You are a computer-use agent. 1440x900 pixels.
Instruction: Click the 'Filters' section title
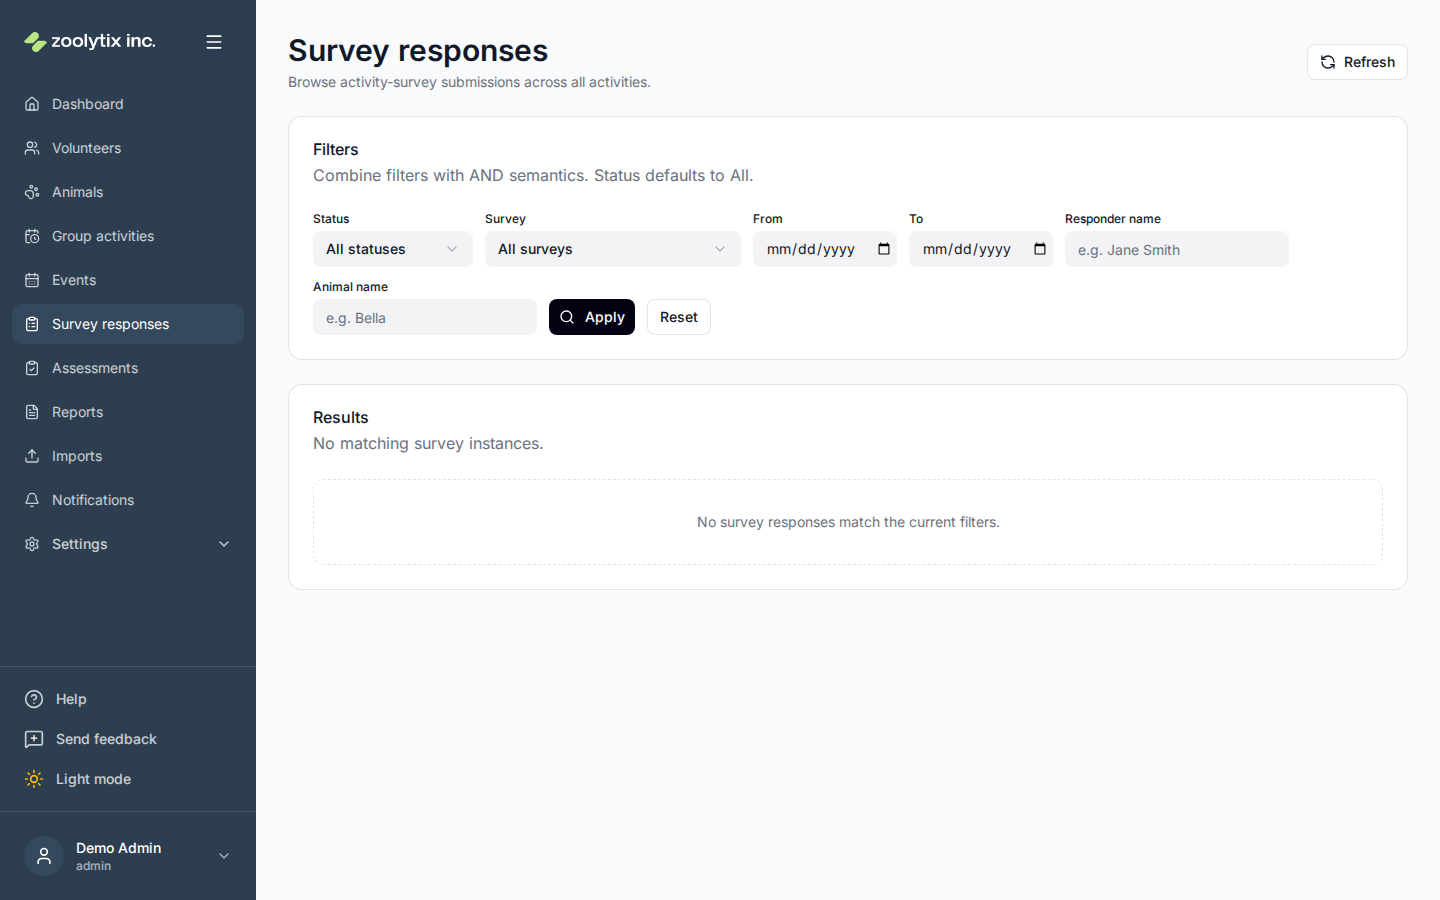[x=336, y=149]
